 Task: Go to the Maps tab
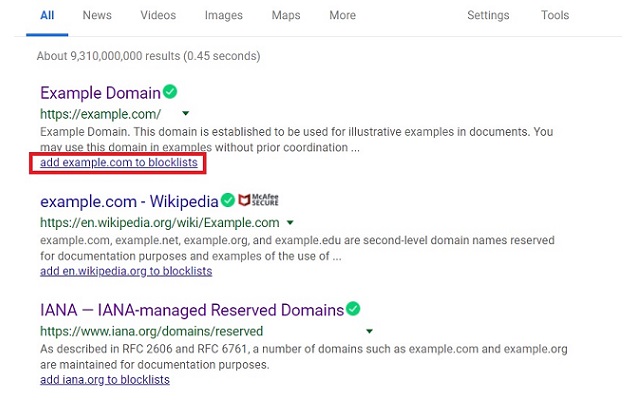coord(286,16)
